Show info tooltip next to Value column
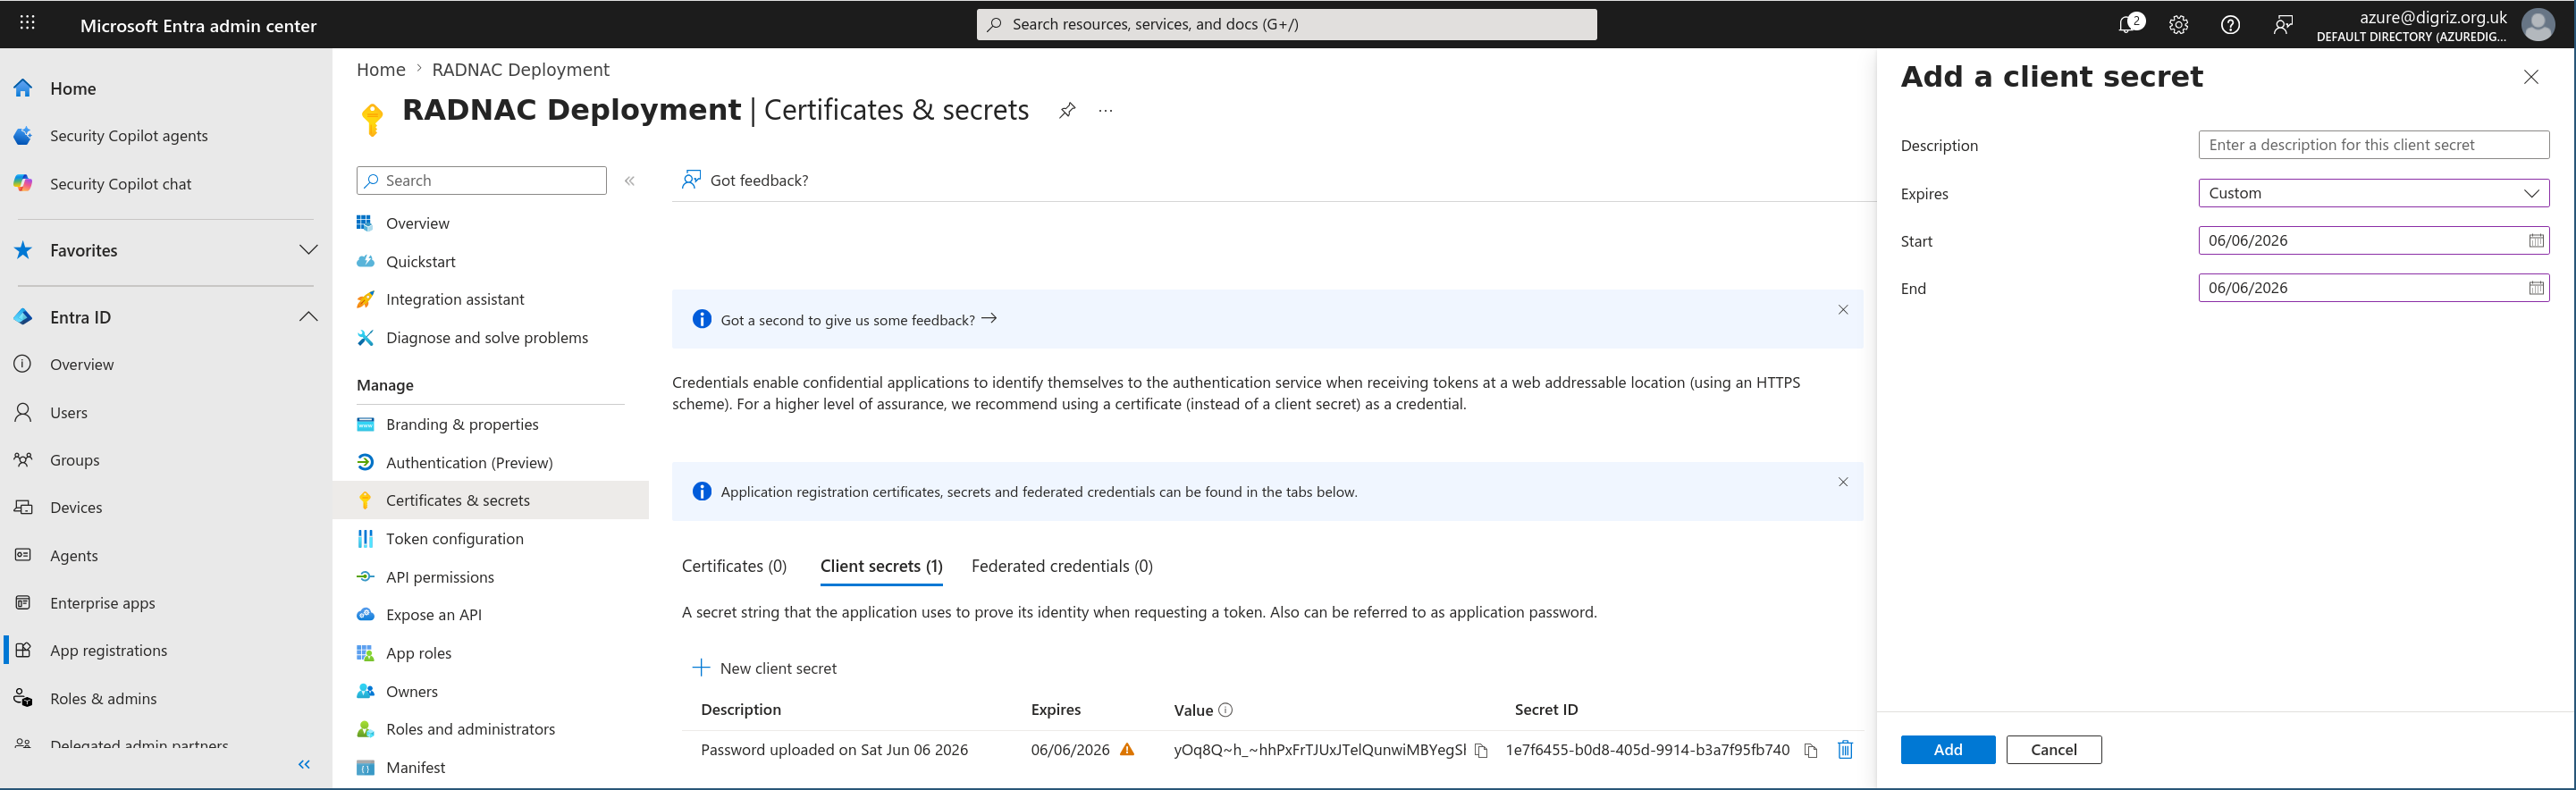This screenshot has height=790, width=2576. (x=1225, y=709)
